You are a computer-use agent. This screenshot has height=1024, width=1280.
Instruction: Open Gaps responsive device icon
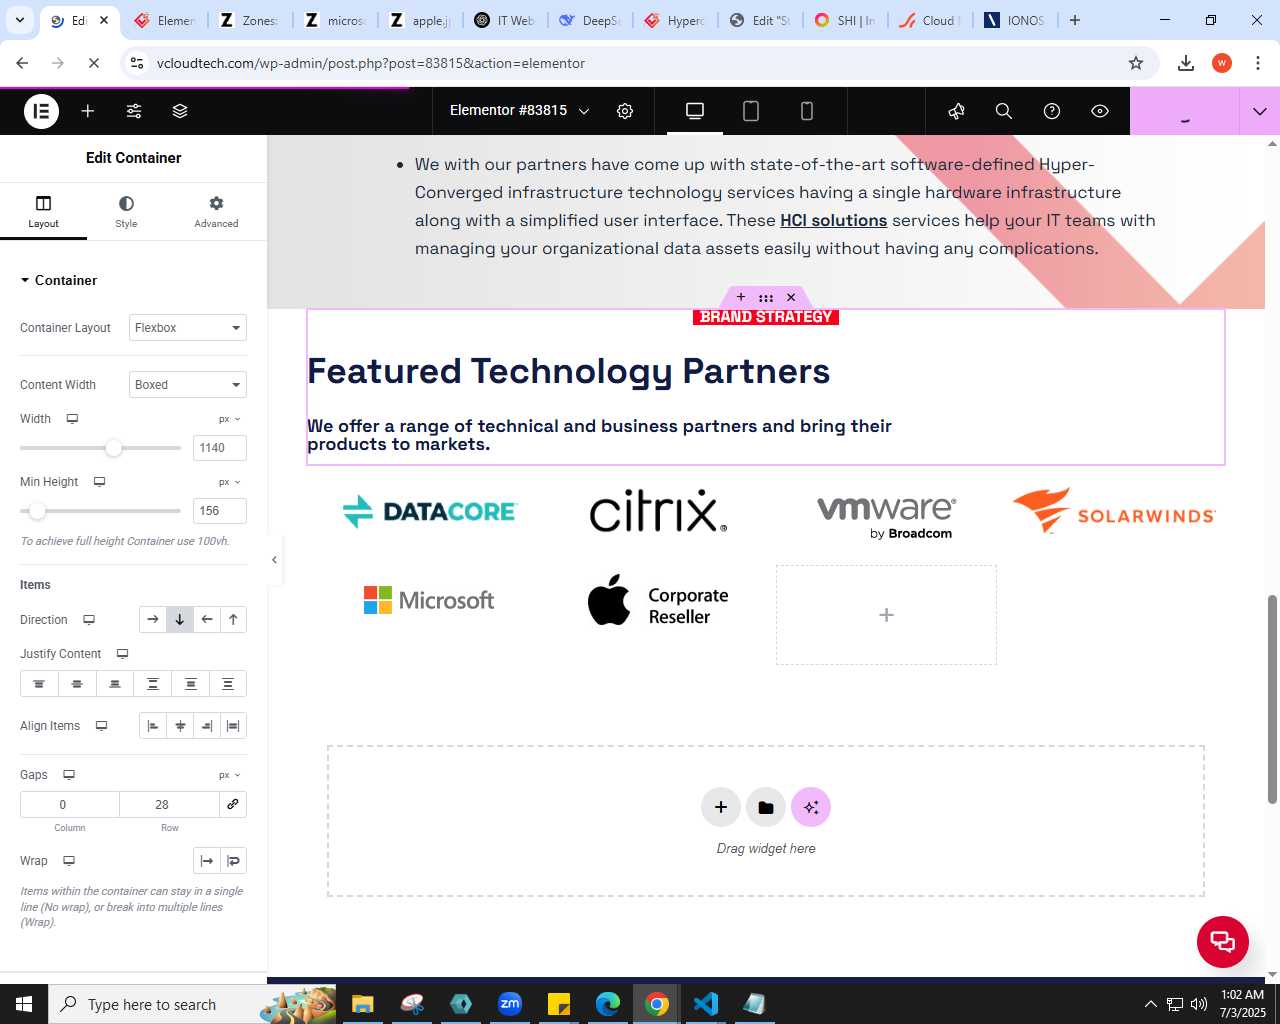click(69, 775)
